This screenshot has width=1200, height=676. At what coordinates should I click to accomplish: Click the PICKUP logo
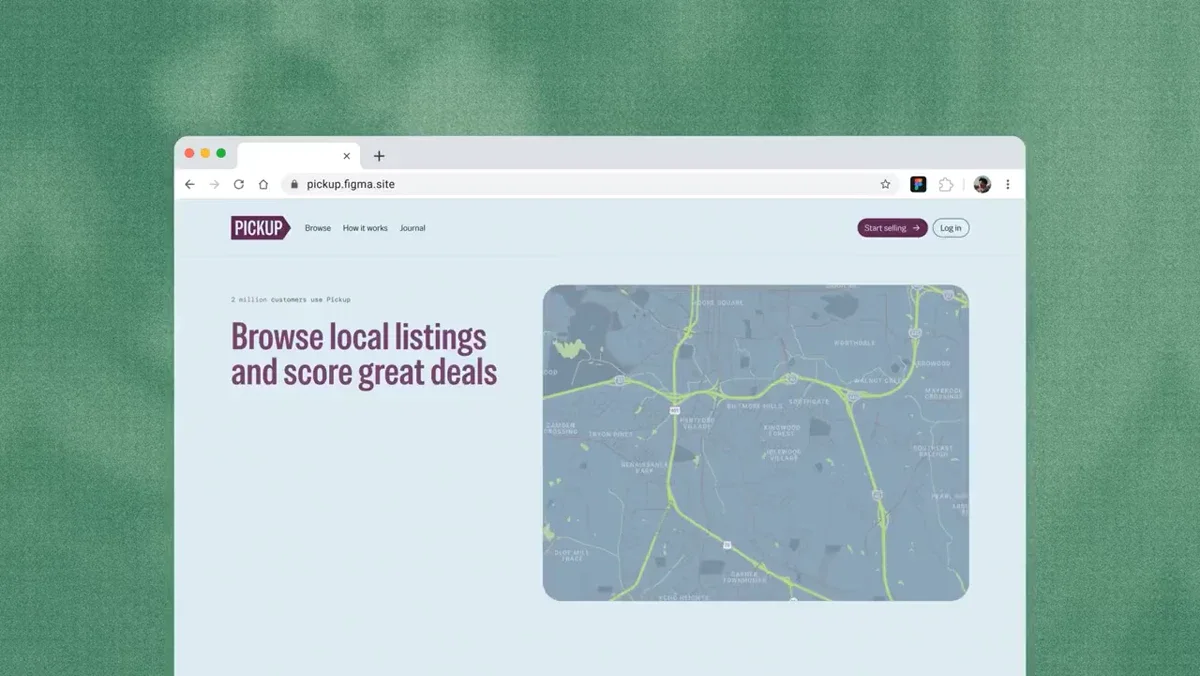pos(260,228)
